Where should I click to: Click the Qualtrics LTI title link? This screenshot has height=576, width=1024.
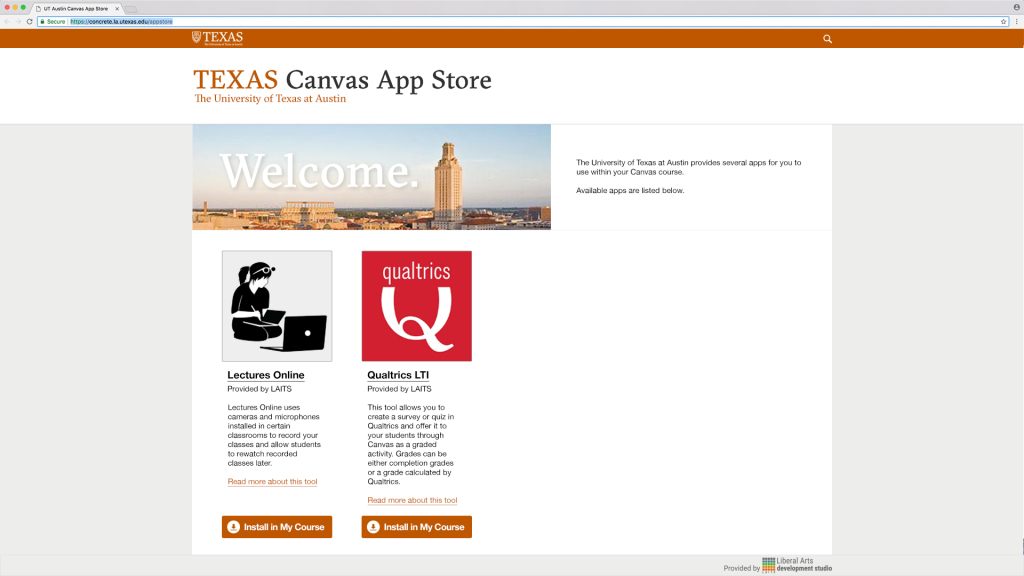(398, 375)
